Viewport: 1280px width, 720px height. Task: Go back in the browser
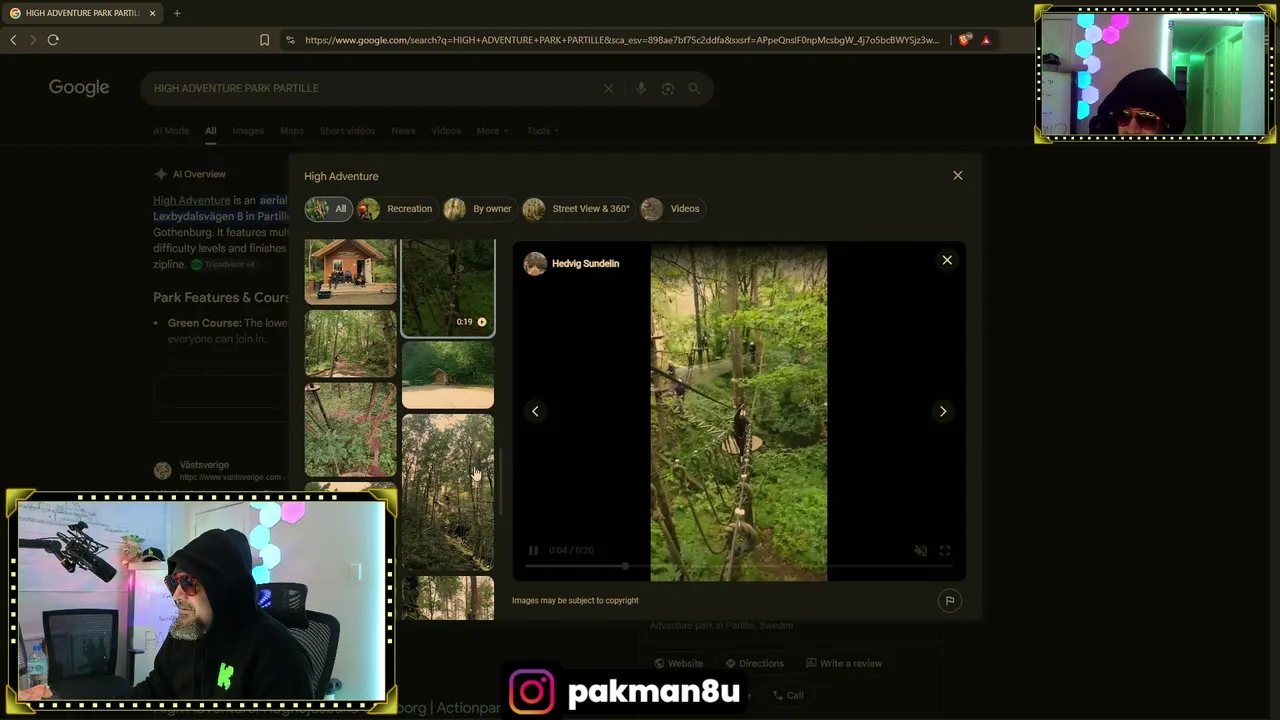[13, 40]
